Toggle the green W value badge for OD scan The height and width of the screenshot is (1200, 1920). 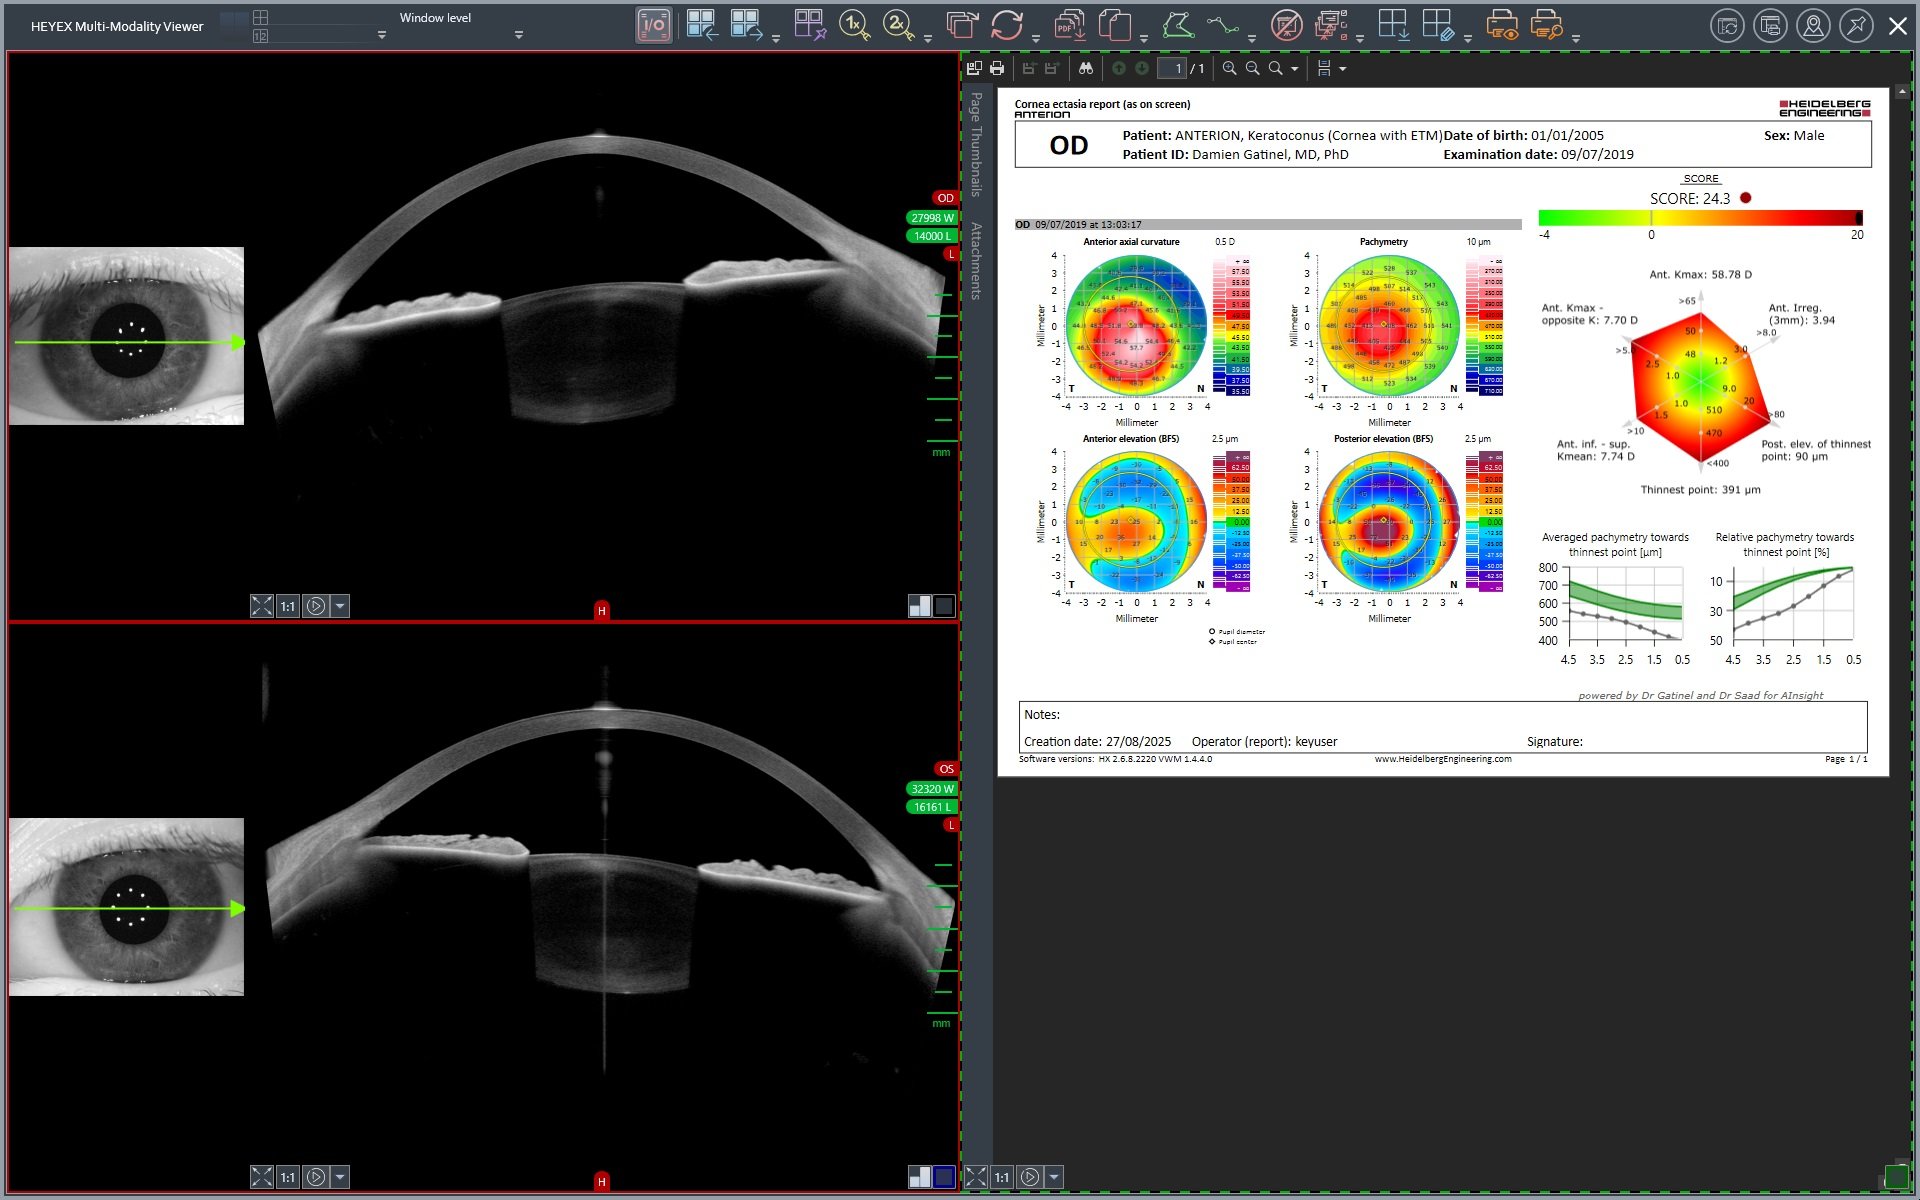(932, 217)
